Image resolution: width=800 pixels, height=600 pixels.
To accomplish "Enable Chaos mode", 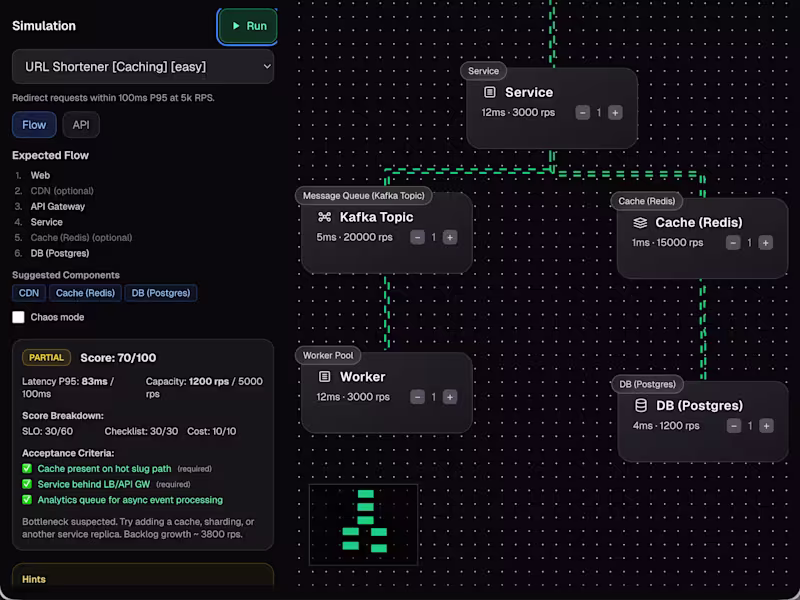I will tap(16, 317).
